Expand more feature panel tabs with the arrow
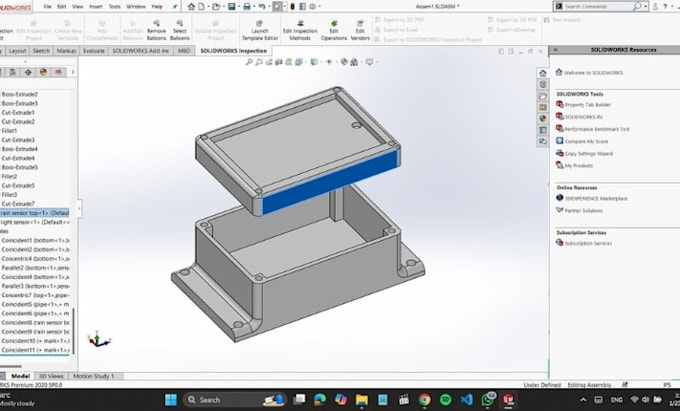 coord(73,72)
